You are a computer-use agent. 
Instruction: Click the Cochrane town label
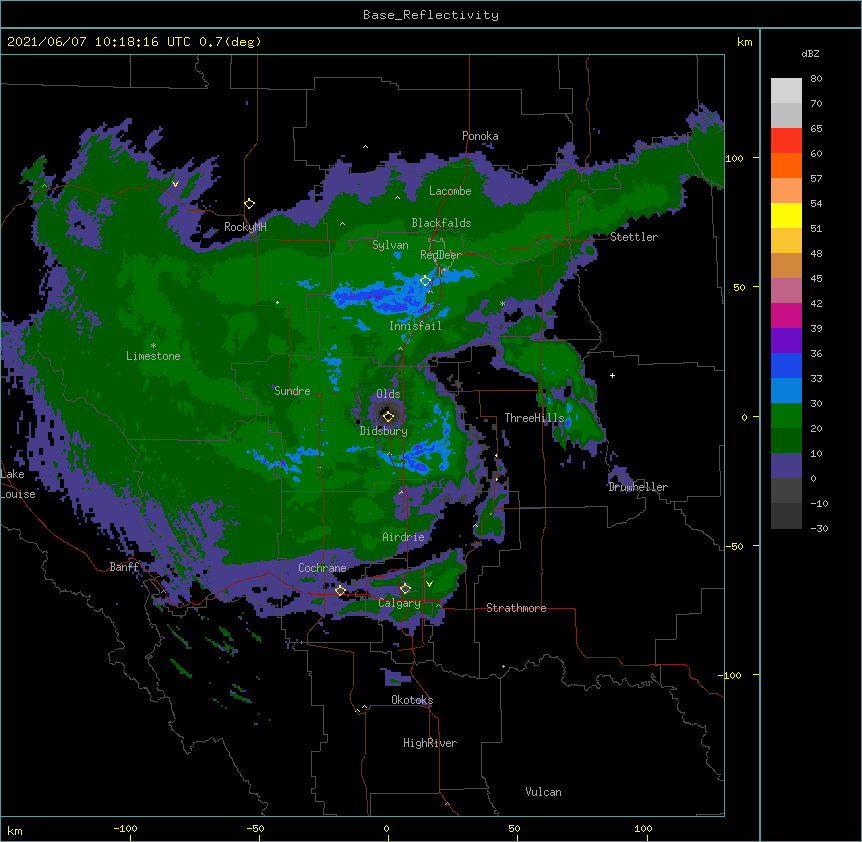[322, 568]
